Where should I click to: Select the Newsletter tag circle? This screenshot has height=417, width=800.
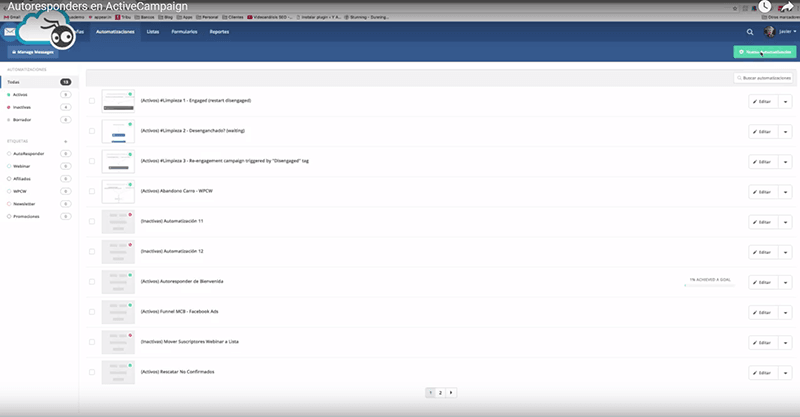[9, 204]
